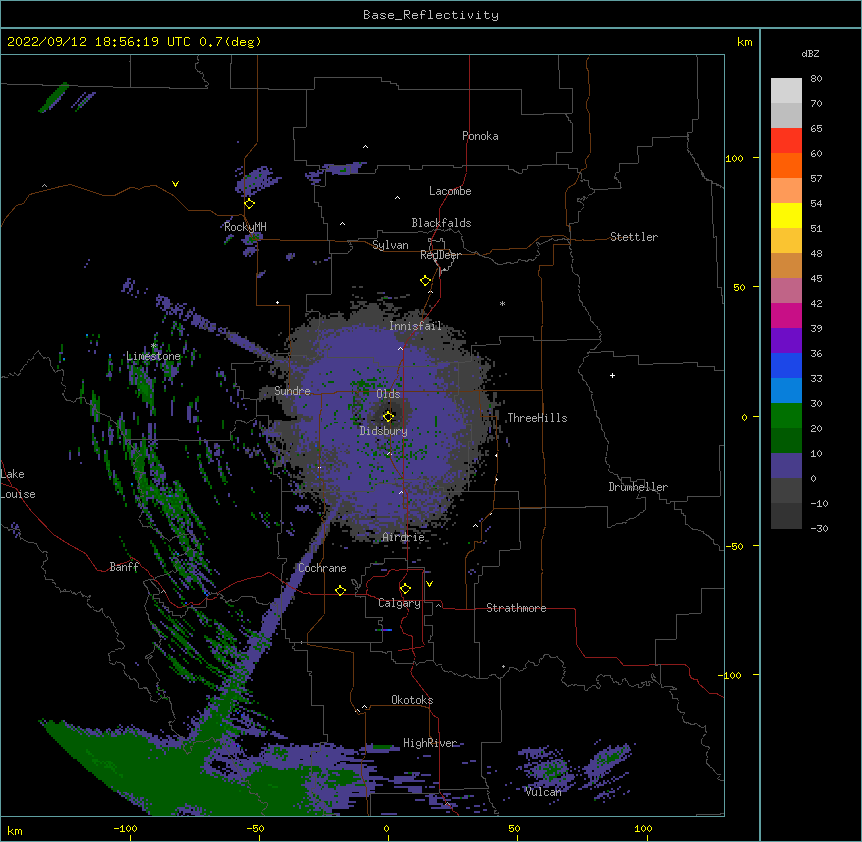Select the yellow V marker east of Calgary diamond
Image resolution: width=862 pixels, height=842 pixels.
(429, 584)
